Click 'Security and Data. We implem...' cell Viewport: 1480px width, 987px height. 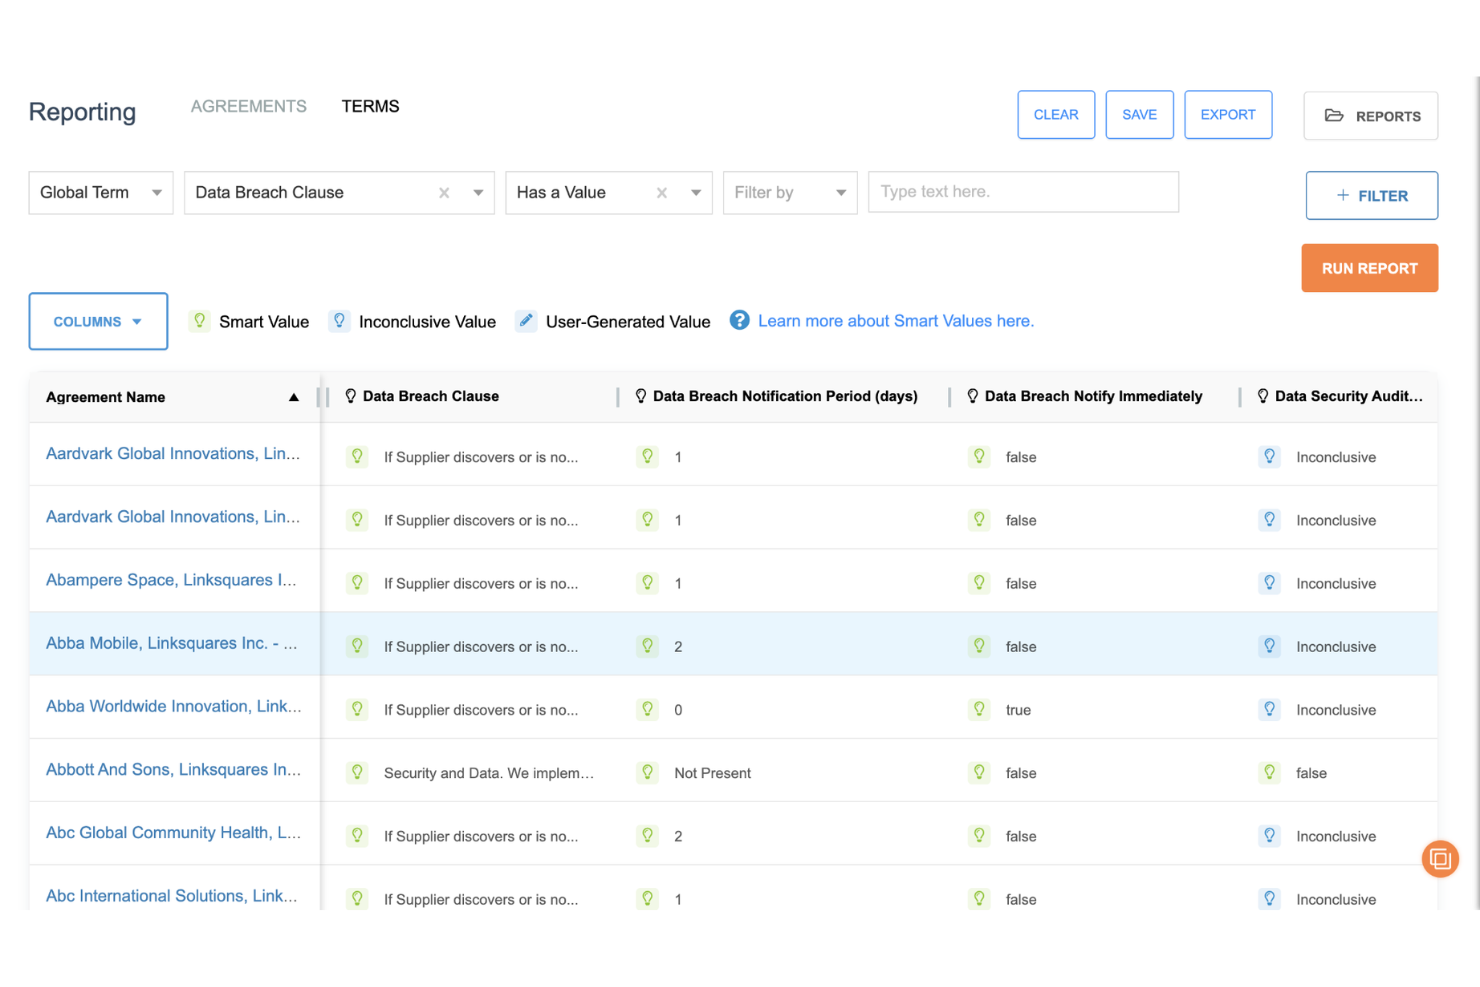click(x=489, y=773)
